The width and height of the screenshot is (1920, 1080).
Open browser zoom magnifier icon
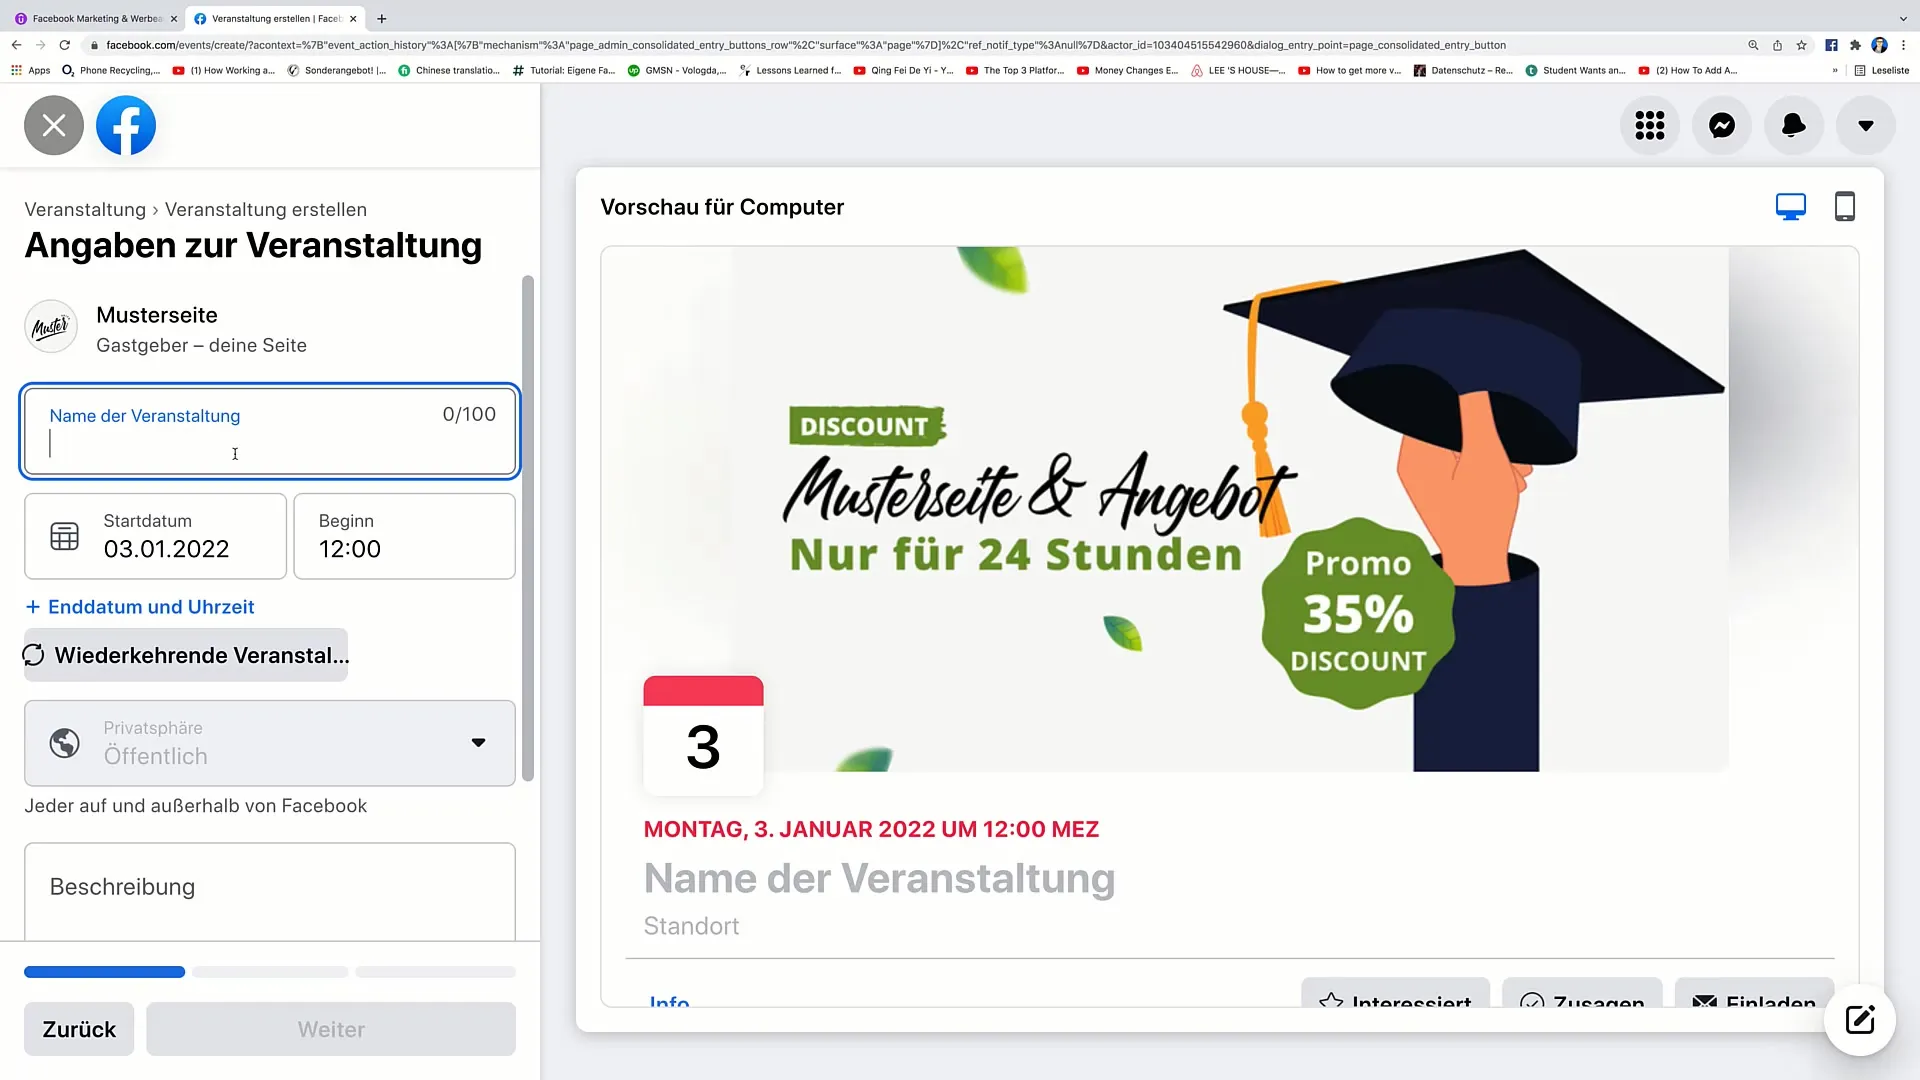tap(1753, 45)
